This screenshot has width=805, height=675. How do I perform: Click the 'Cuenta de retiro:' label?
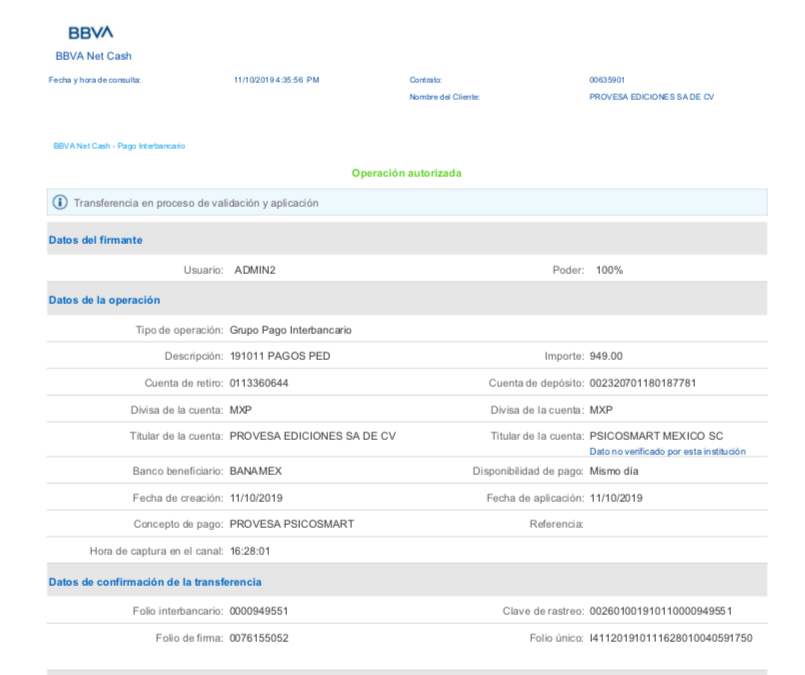click(184, 383)
